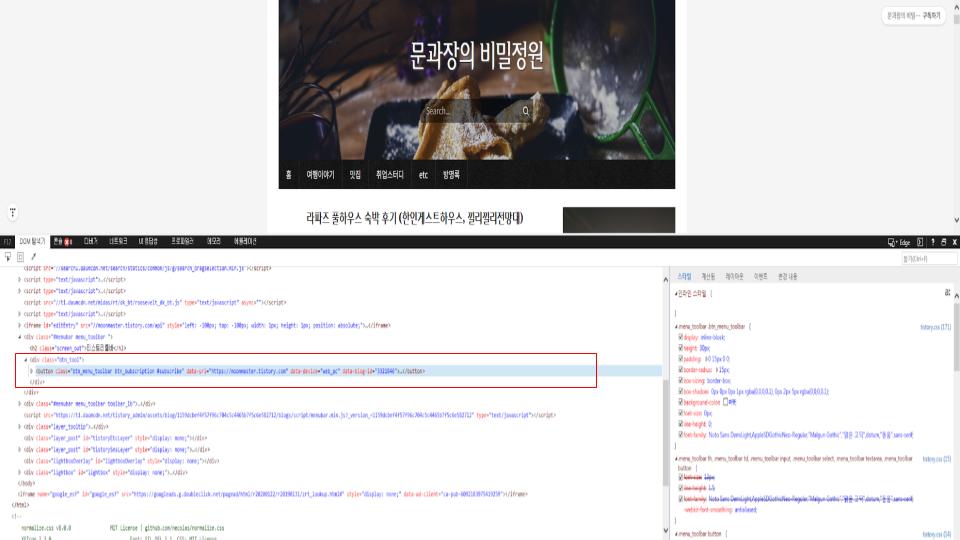Select the DOM 탐색기 tab

(32, 241)
